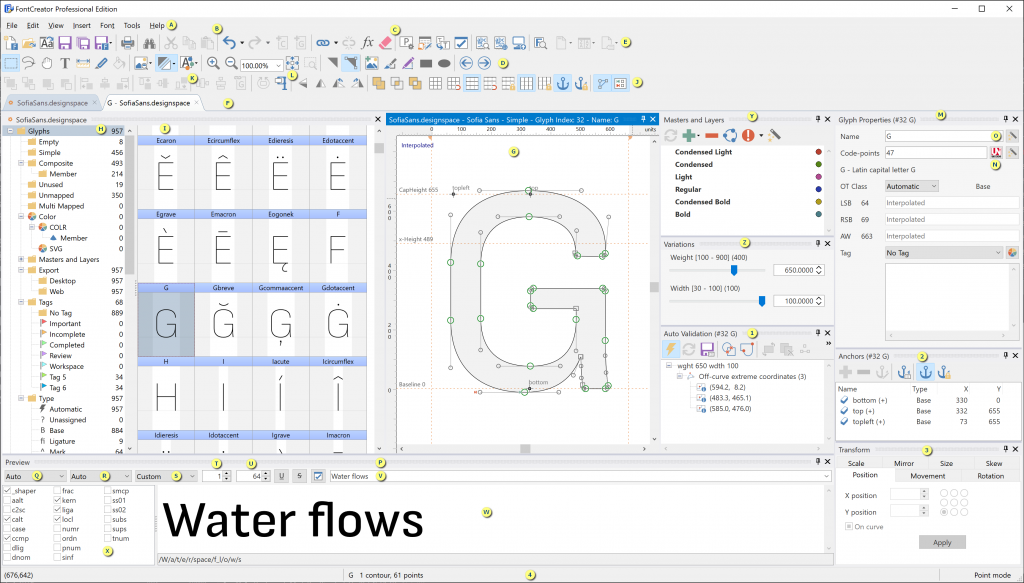Switch to the Movement tab in Transform
Viewport: 1024px width, 583px height.
point(927,476)
